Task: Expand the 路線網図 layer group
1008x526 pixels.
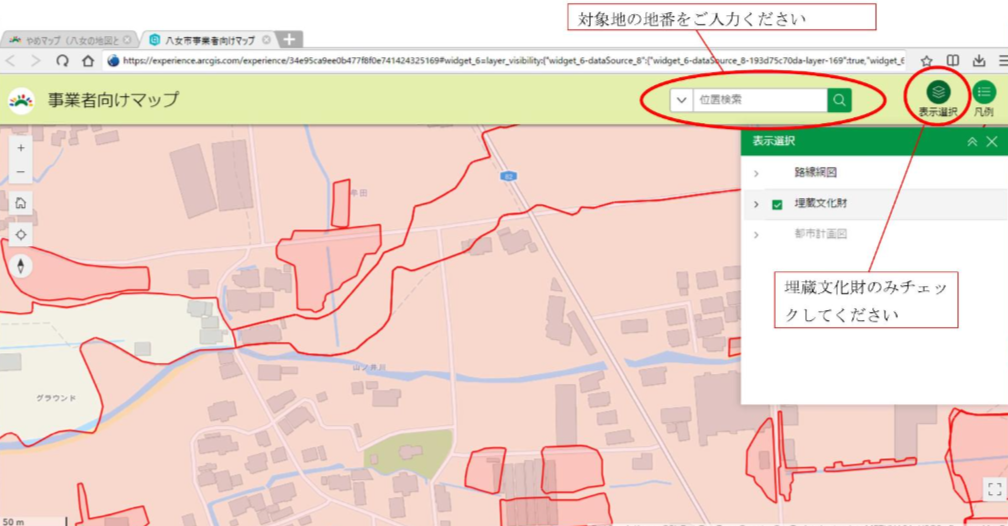Action: pyautogui.click(x=757, y=173)
